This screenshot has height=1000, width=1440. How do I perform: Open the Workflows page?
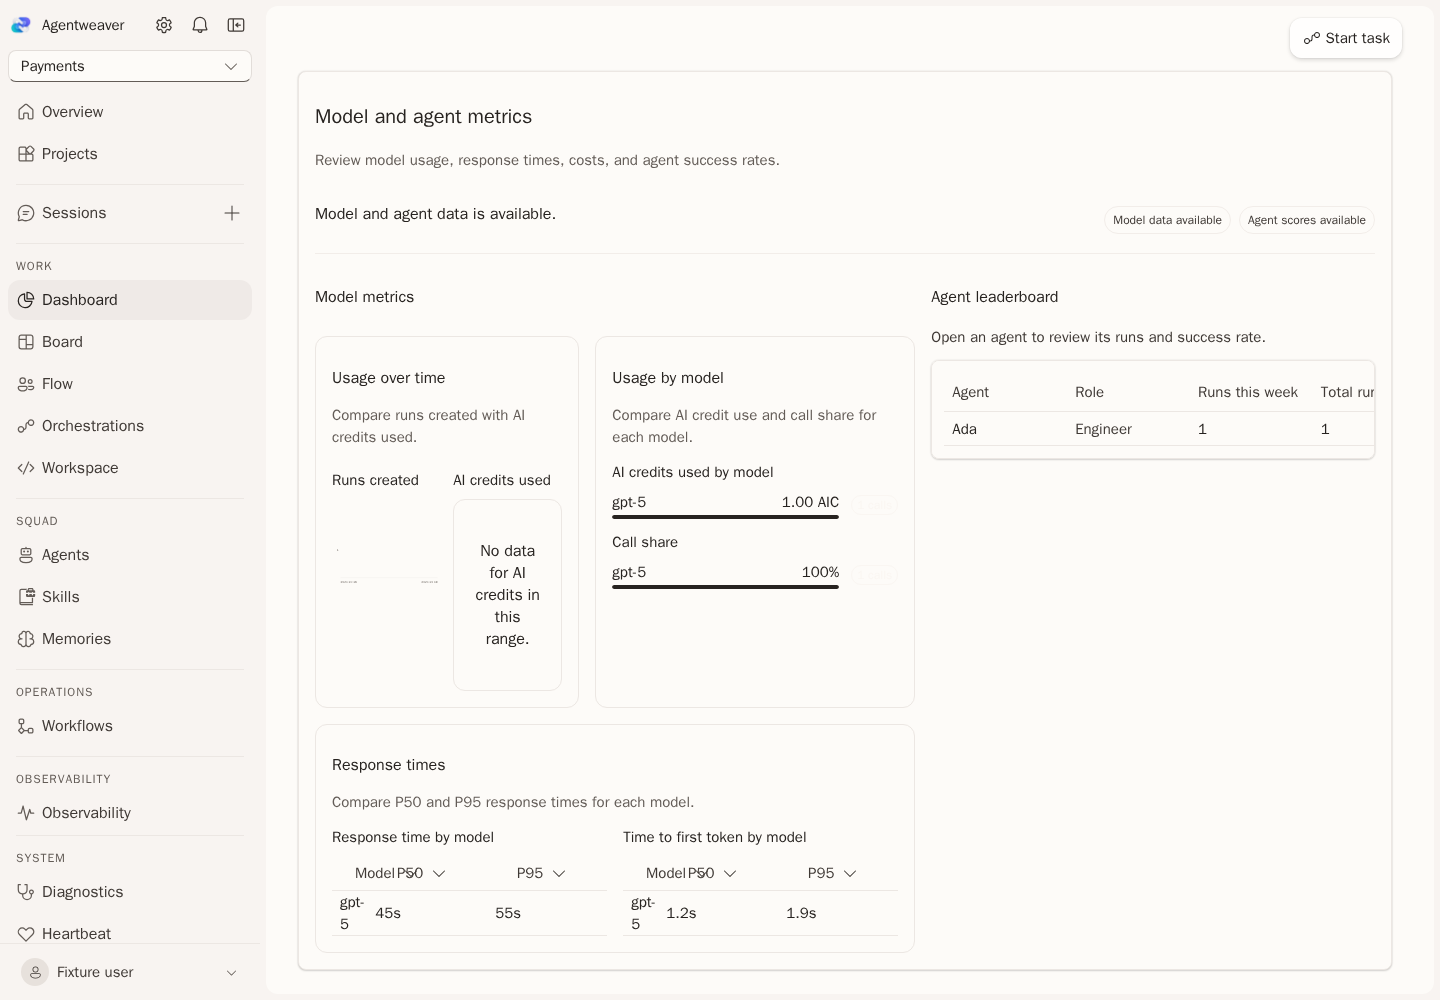[130, 726]
